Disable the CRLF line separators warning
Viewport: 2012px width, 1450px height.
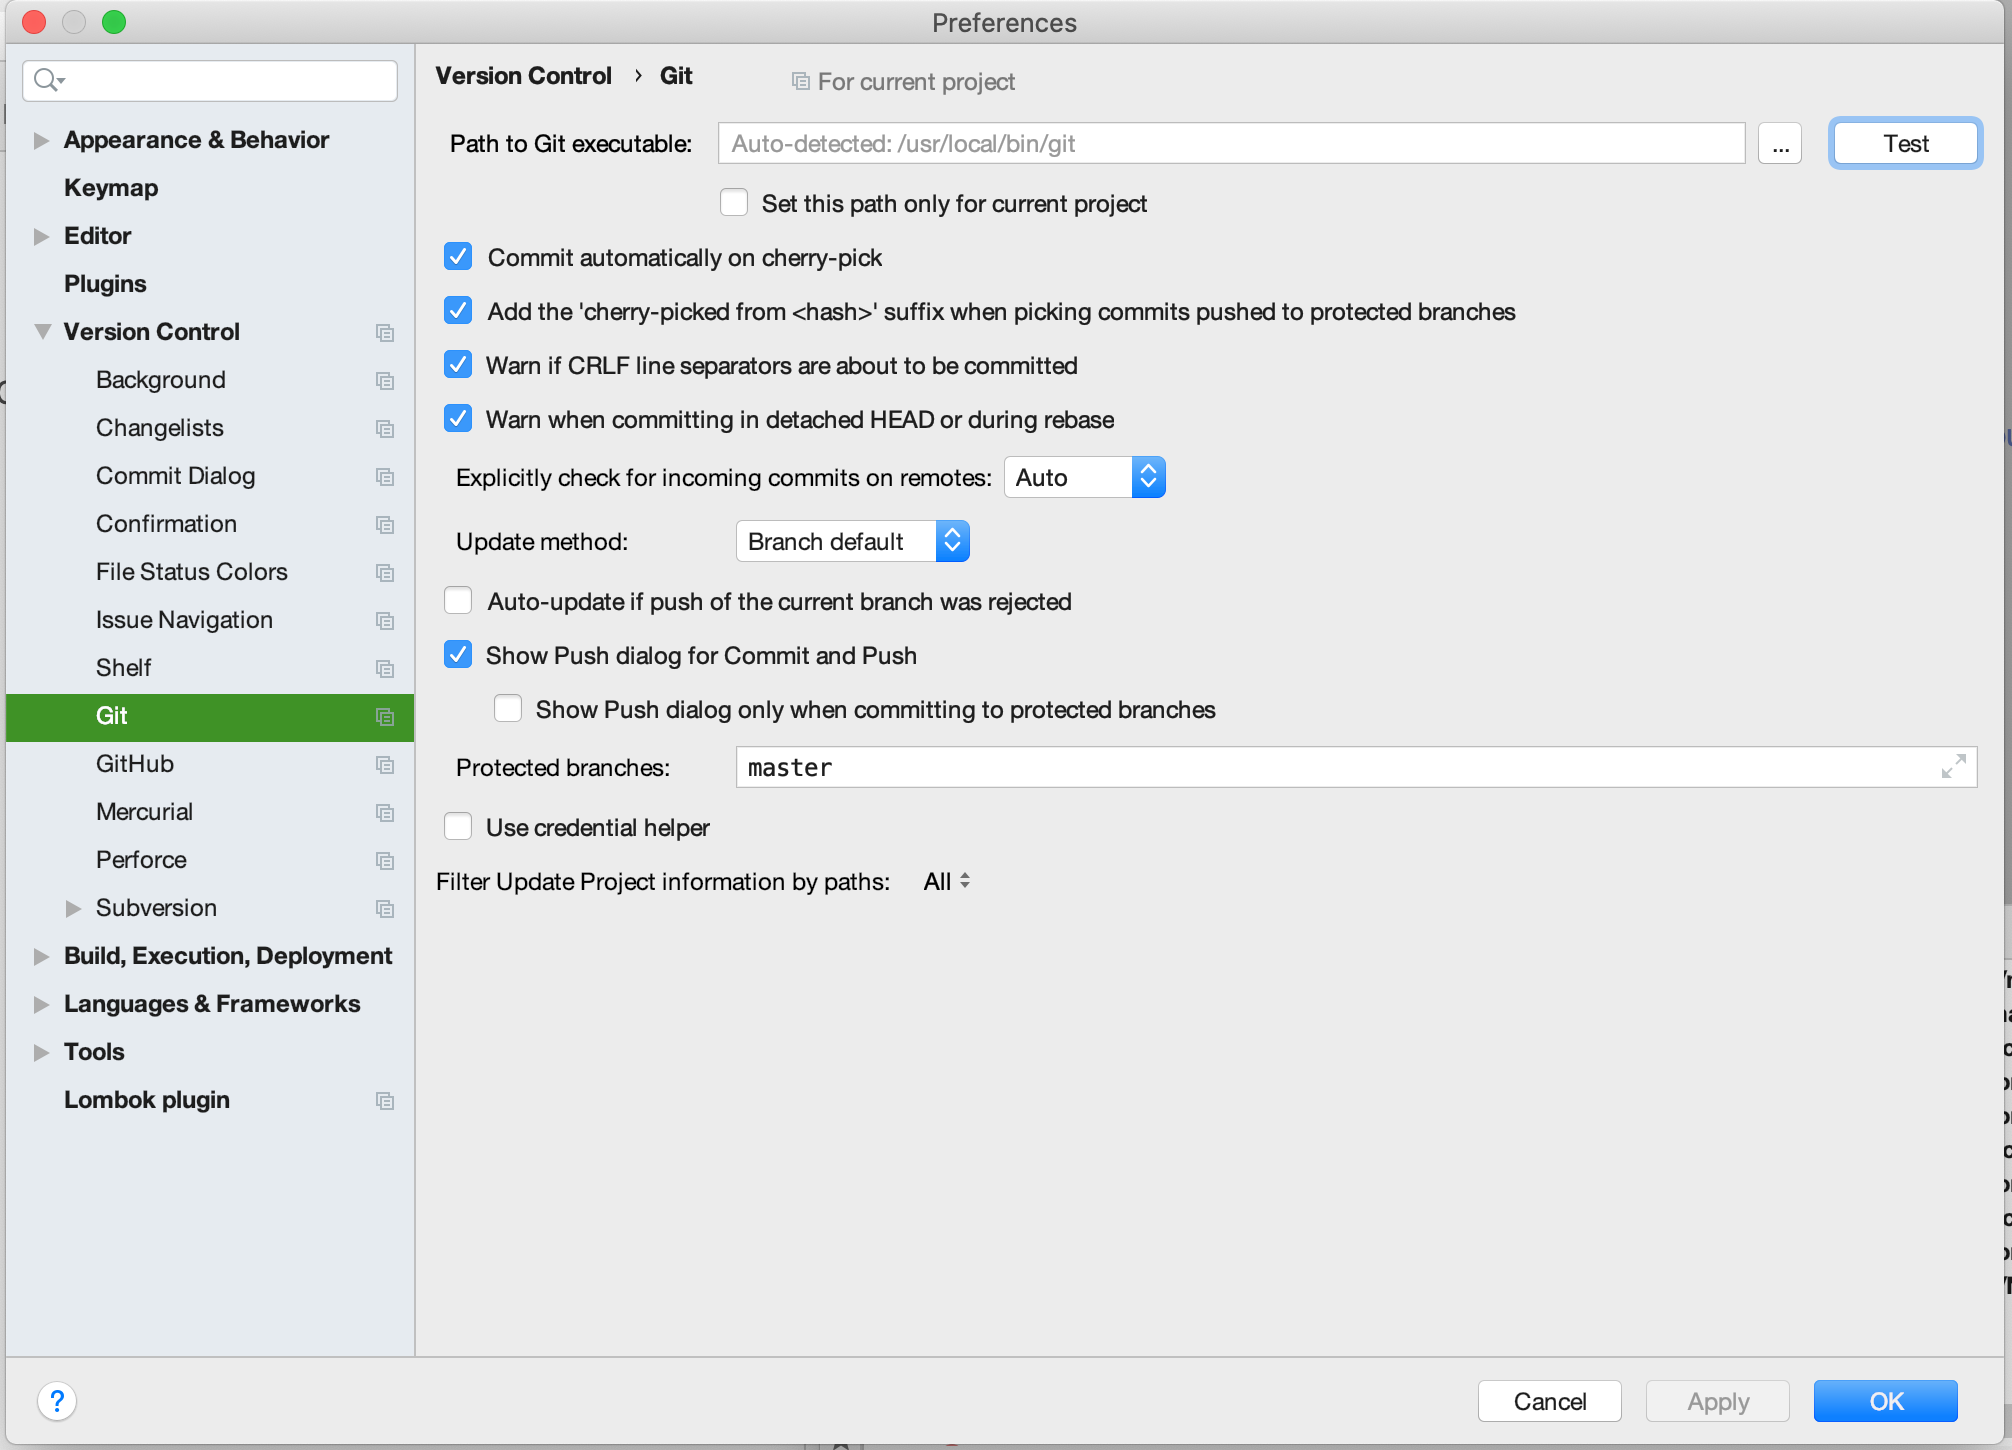pyautogui.click(x=458, y=364)
